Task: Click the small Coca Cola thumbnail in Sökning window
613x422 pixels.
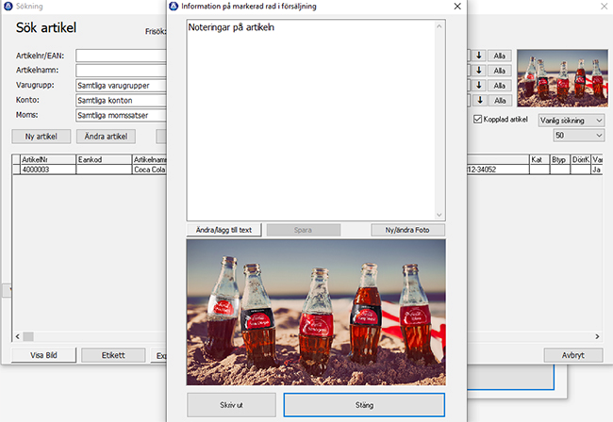Action: pos(563,78)
